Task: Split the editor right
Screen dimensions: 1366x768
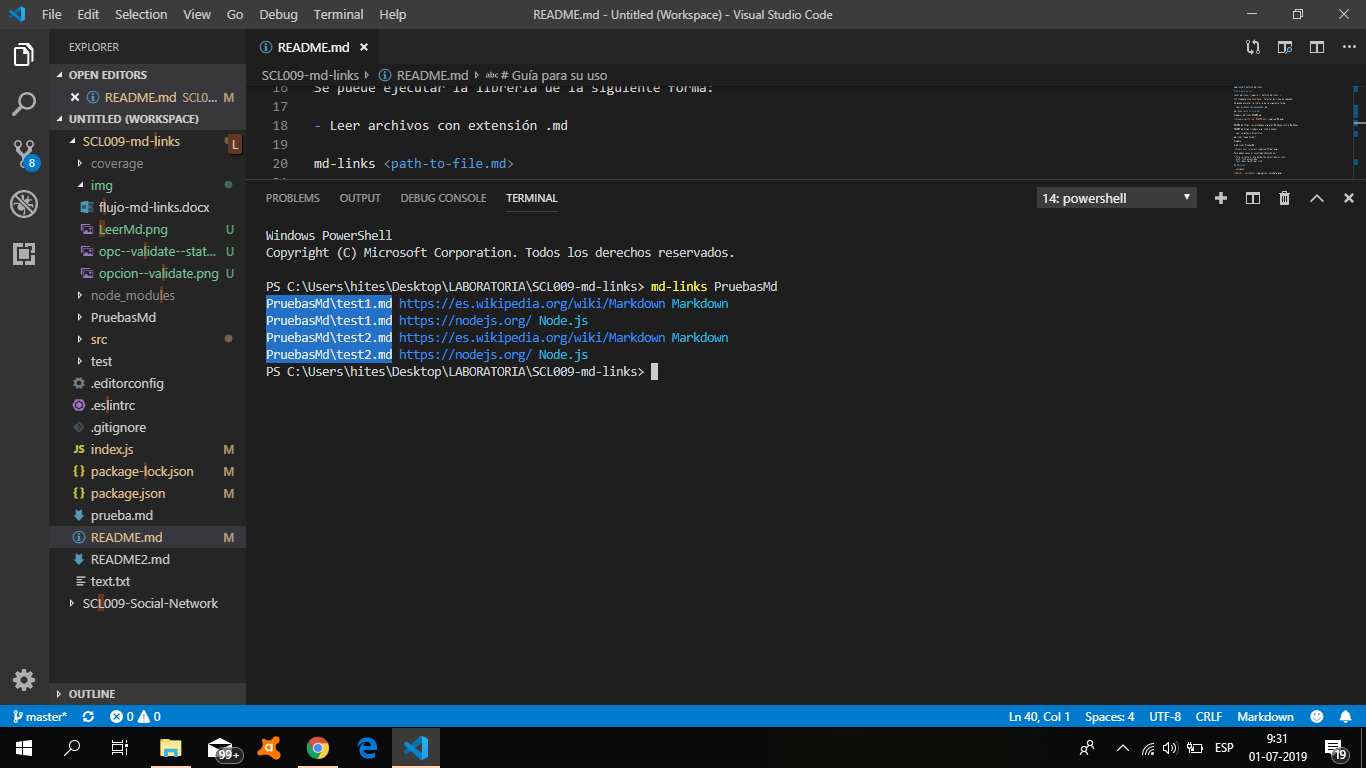Action: [1317, 47]
